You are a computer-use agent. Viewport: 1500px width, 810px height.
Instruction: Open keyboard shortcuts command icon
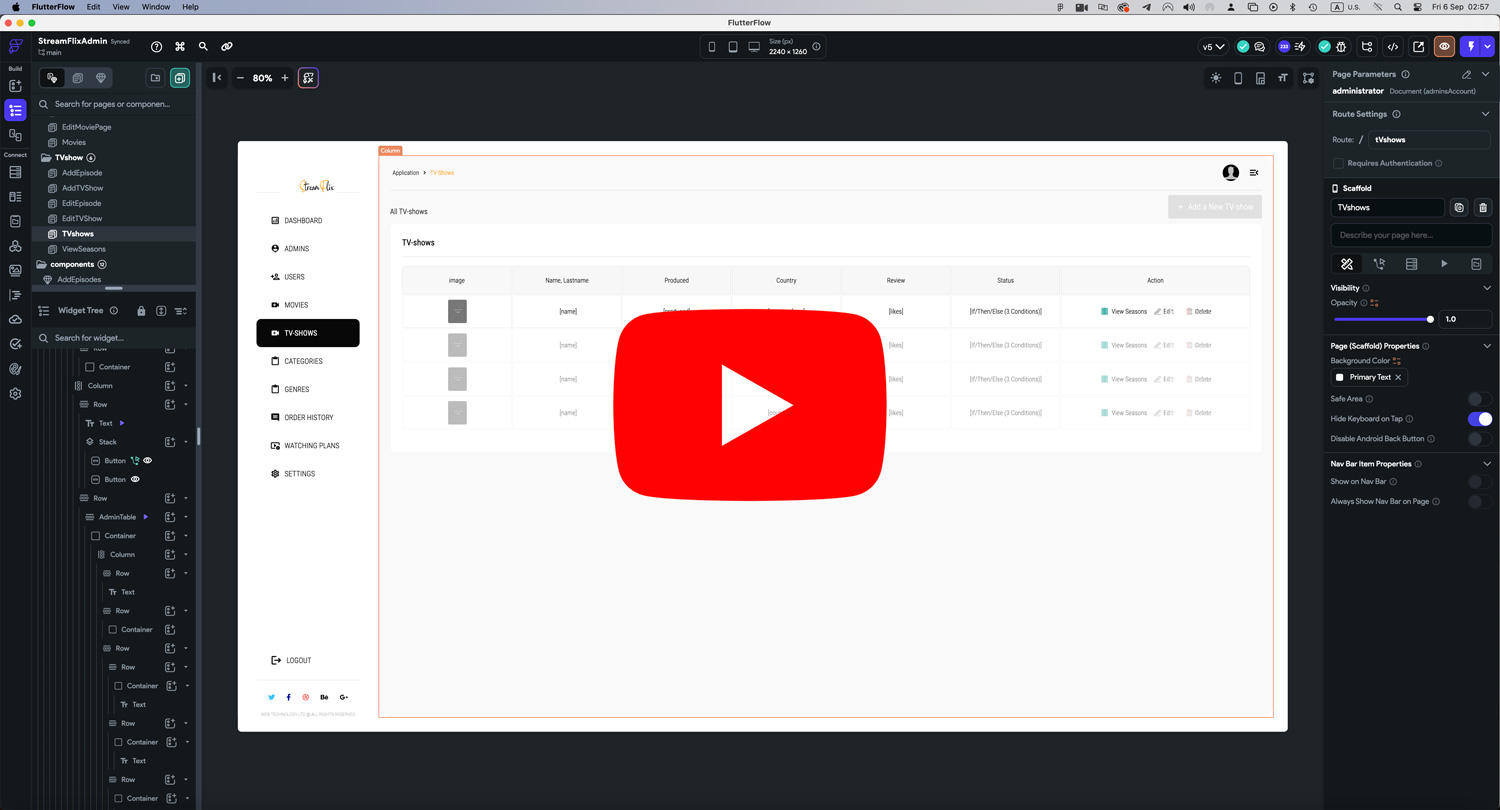coord(180,46)
